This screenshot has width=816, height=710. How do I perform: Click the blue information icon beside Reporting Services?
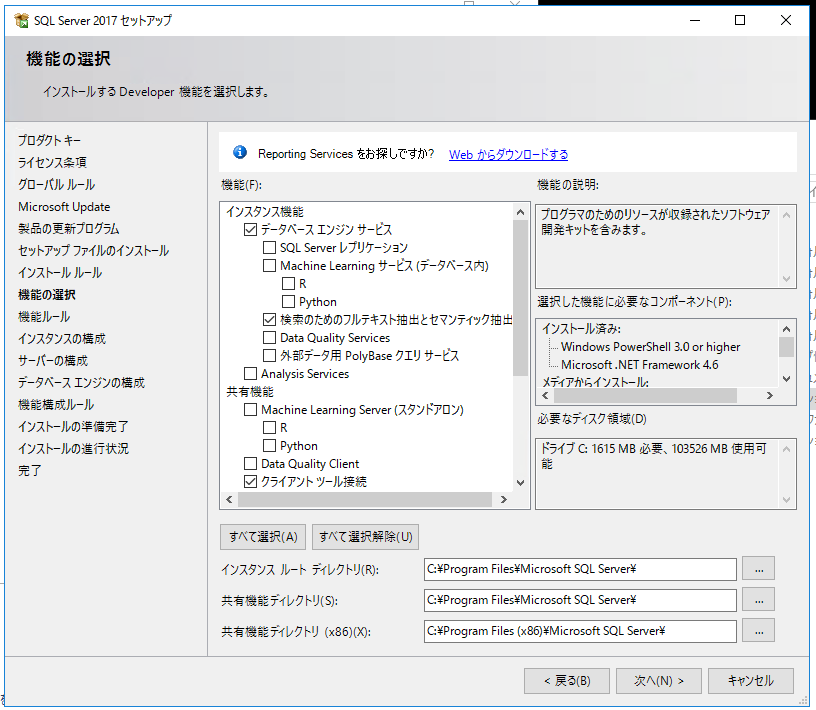click(x=240, y=152)
